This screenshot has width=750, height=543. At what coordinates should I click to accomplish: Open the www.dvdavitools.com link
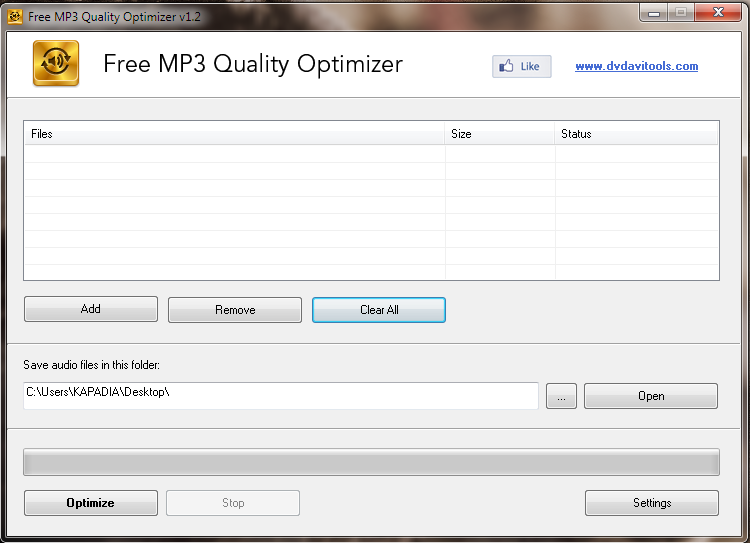click(636, 67)
